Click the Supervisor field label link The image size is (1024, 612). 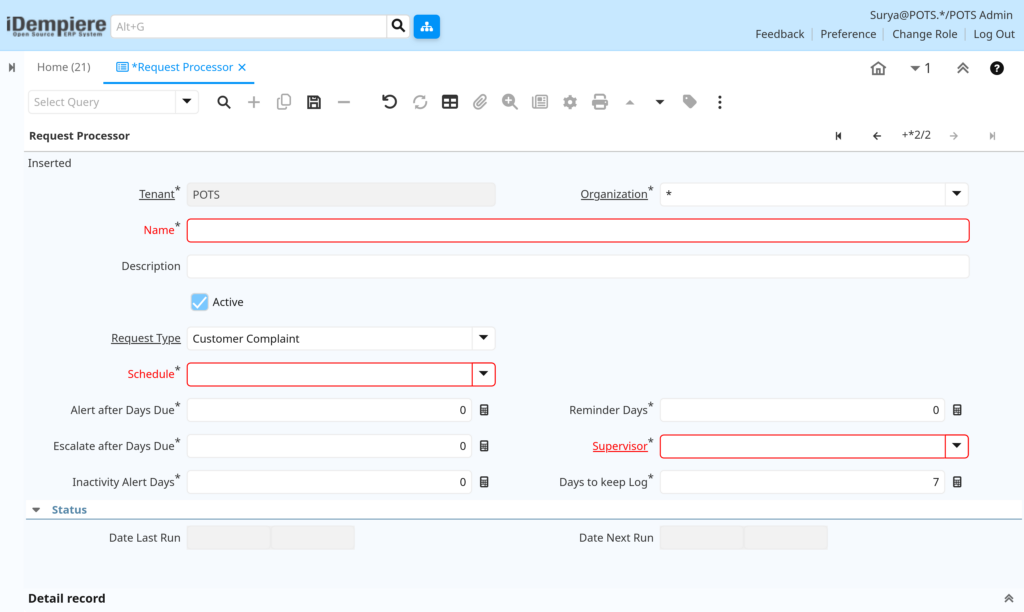point(620,446)
